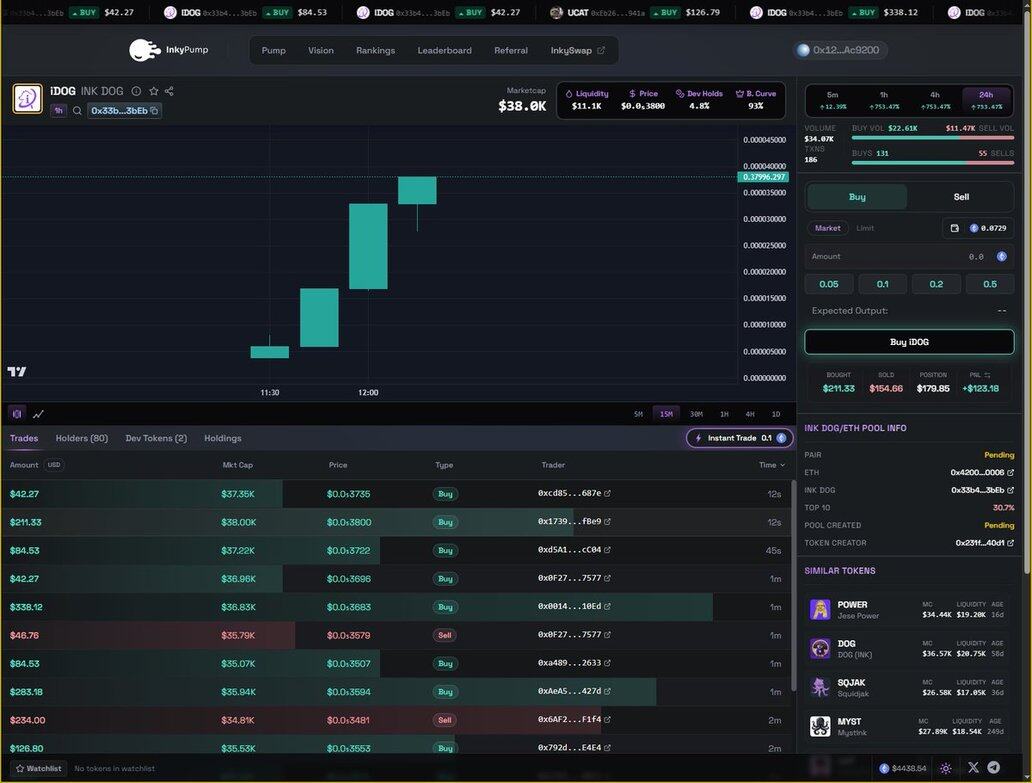1032x783 pixels.
Task: Click the Buy iDOG button
Action: pyautogui.click(x=909, y=342)
